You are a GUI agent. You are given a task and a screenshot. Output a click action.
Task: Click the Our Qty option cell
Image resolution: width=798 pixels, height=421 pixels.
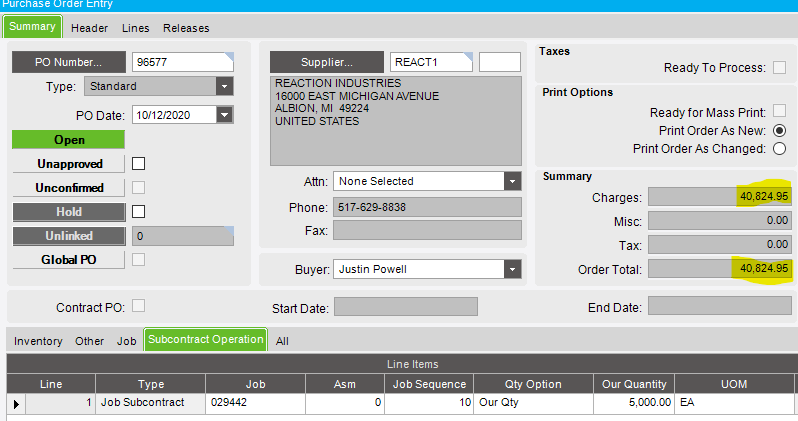click(533, 403)
